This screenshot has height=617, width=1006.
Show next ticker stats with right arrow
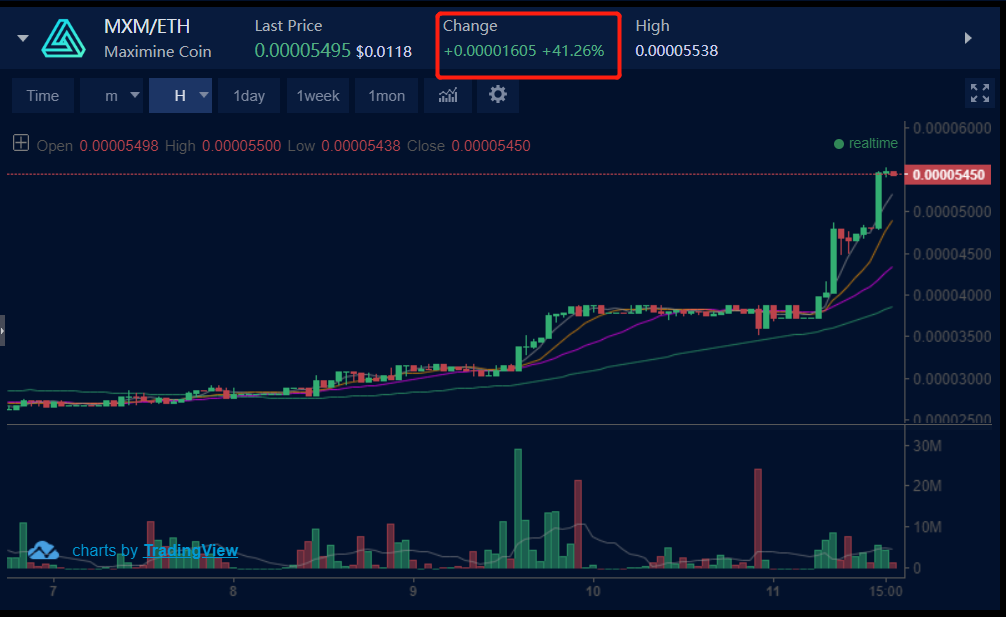[968, 38]
